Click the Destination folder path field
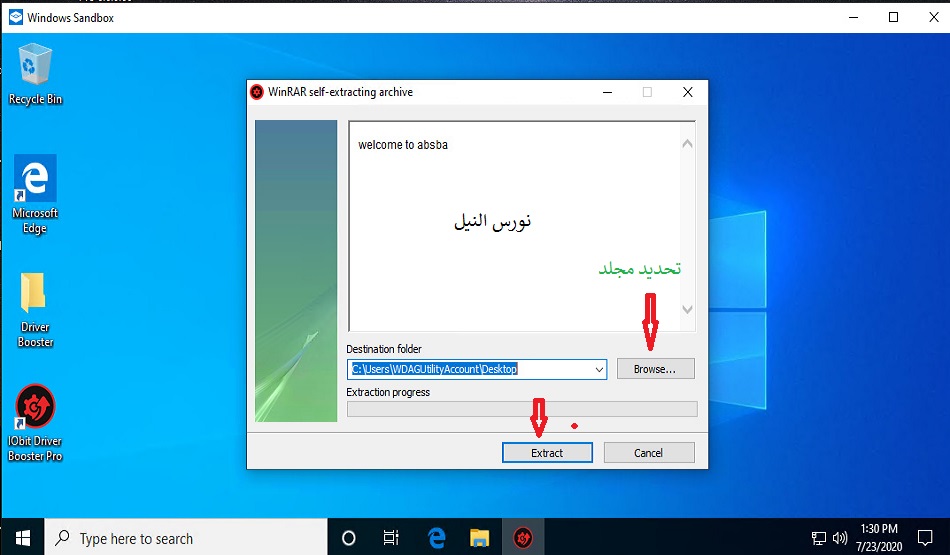 pos(470,369)
